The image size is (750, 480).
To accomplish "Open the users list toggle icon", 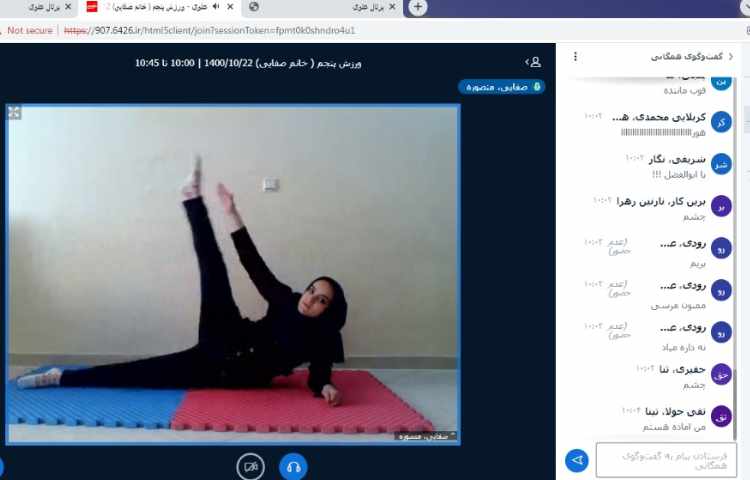I will pos(533,62).
